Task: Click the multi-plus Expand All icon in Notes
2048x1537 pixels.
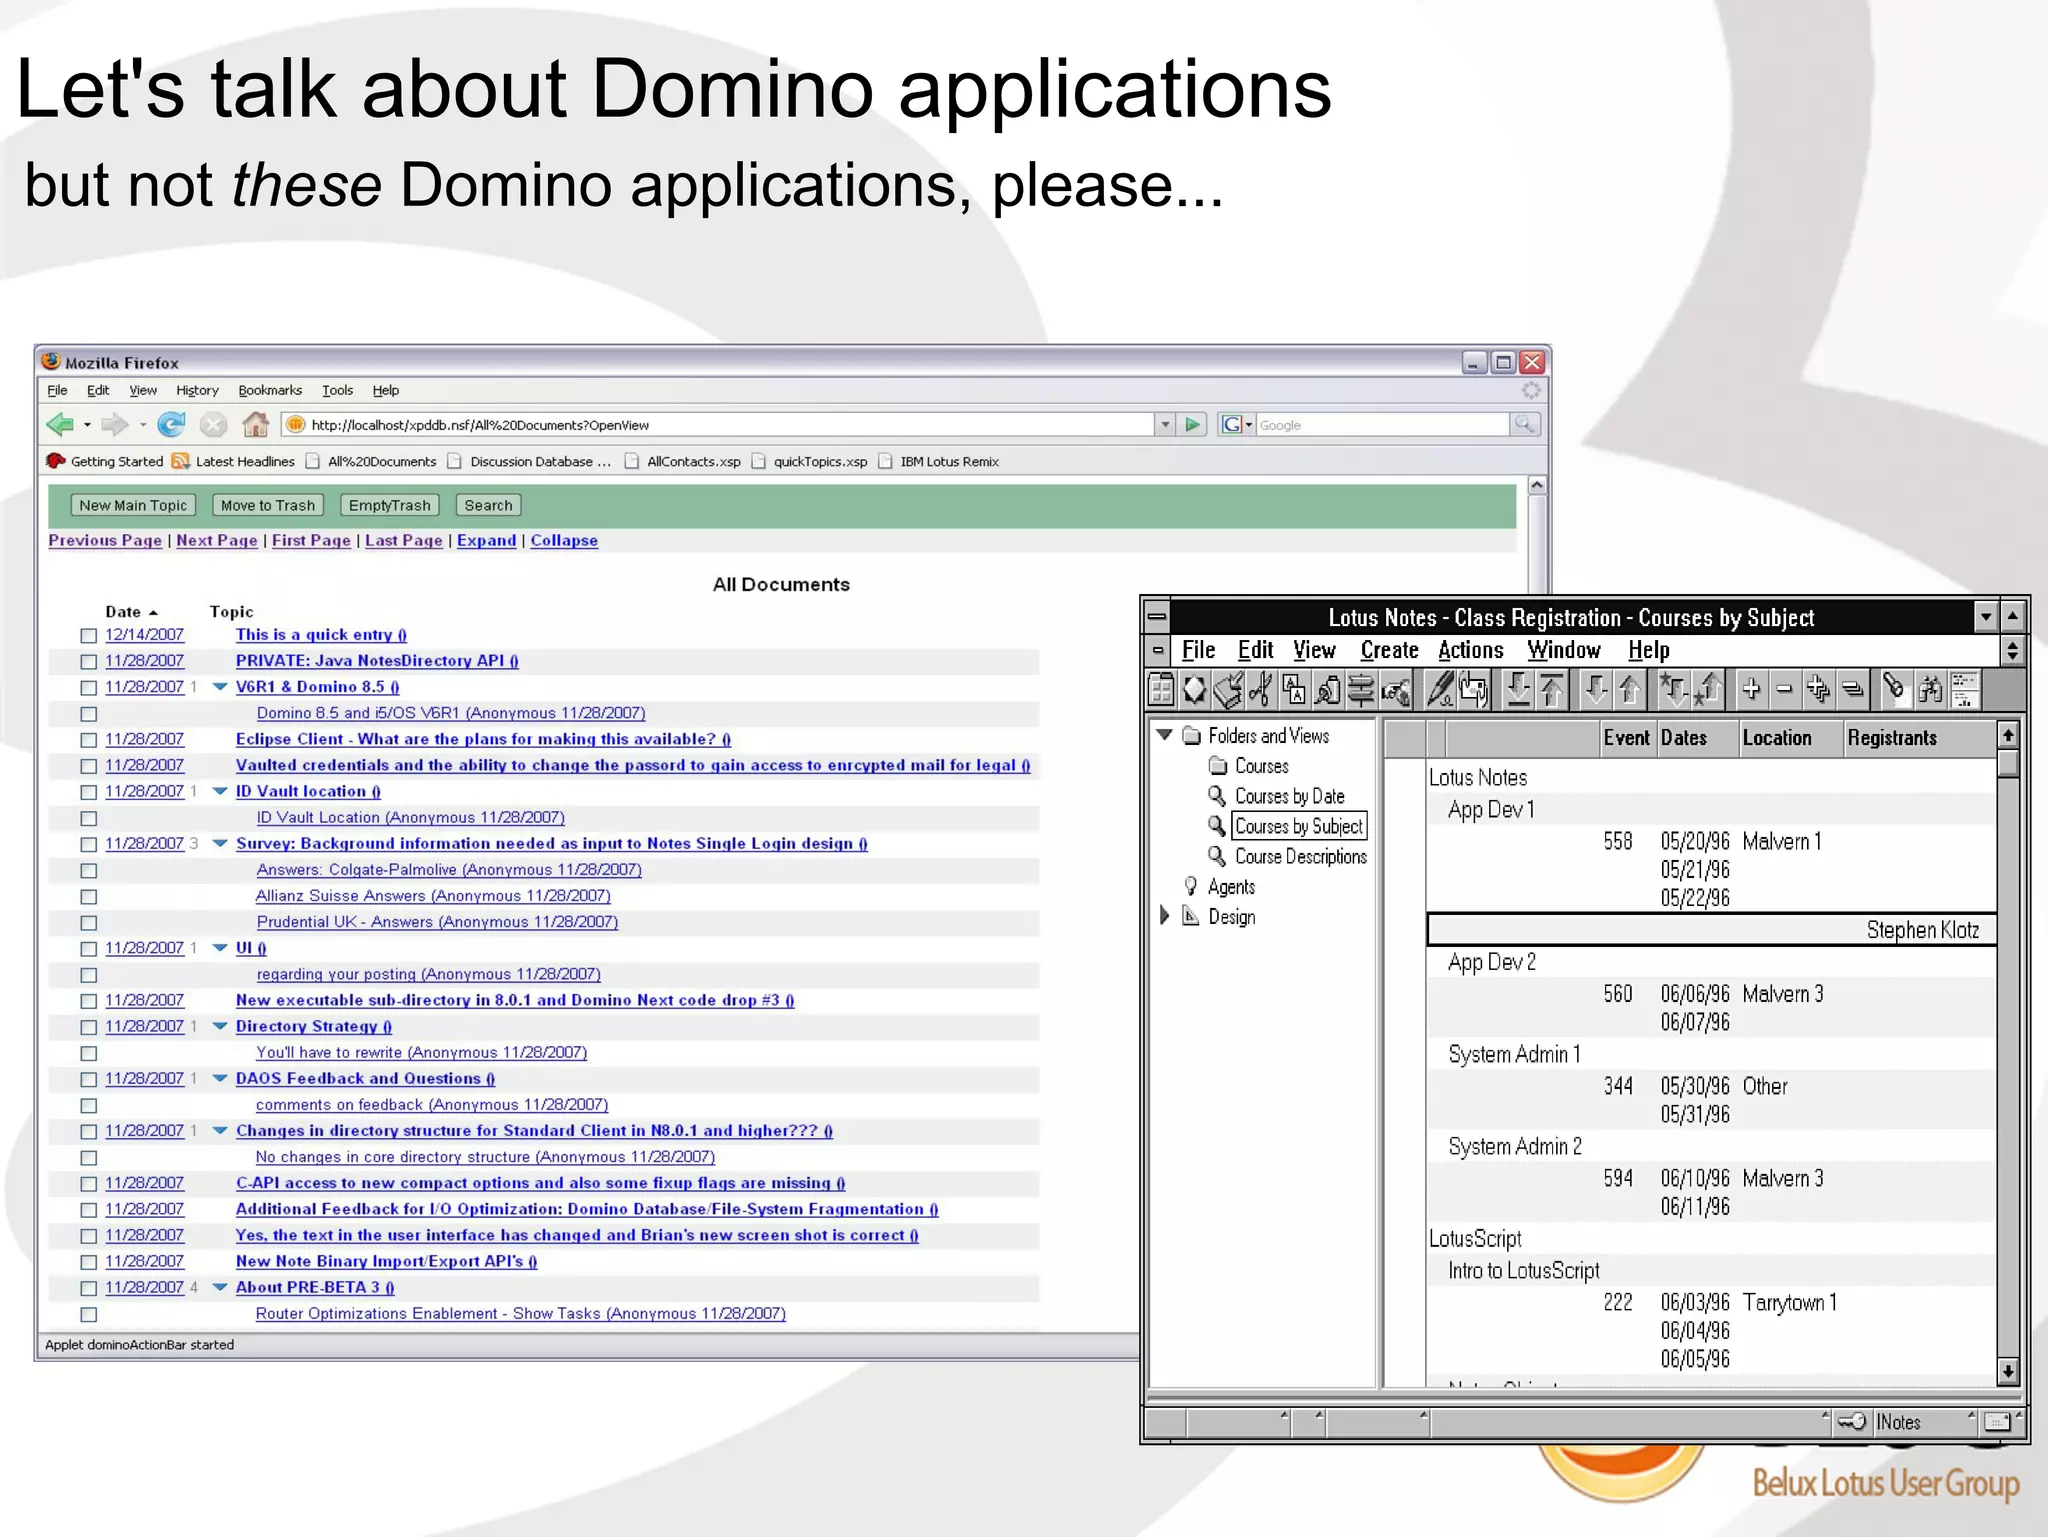Action: (1818, 690)
